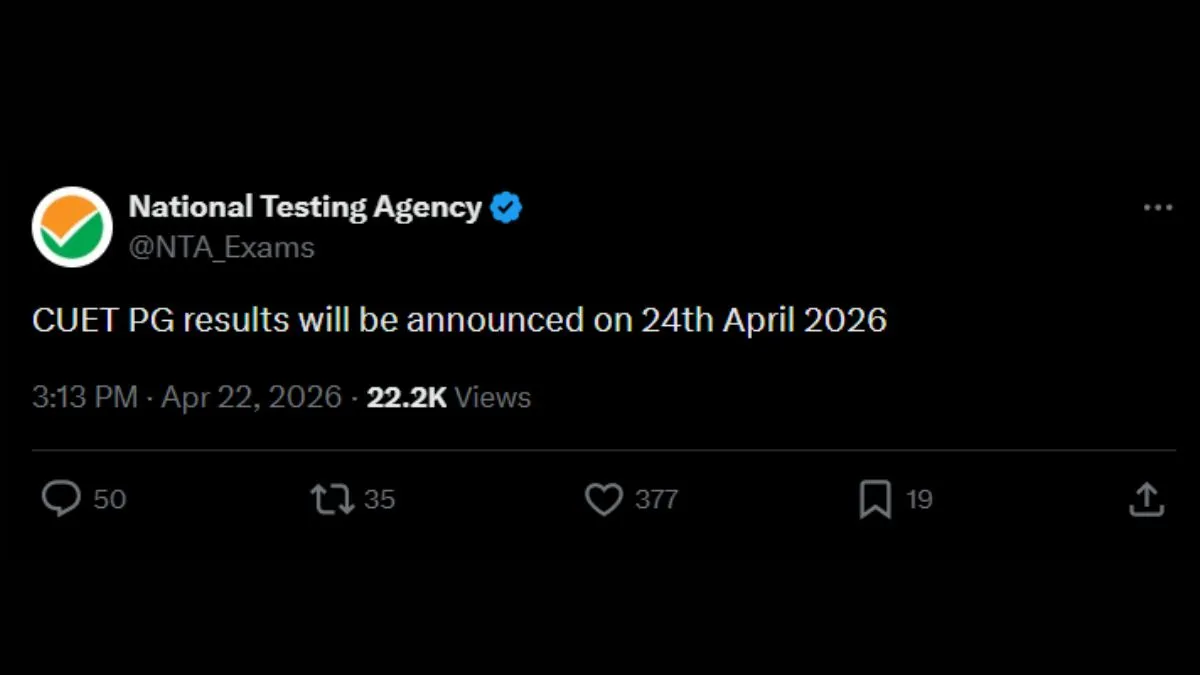Click the like count of 377
The image size is (1200, 675).
(656, 499)
